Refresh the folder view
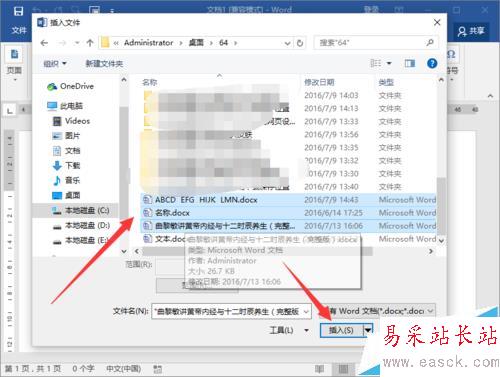 pyautogui.click(x=300, y=43)
